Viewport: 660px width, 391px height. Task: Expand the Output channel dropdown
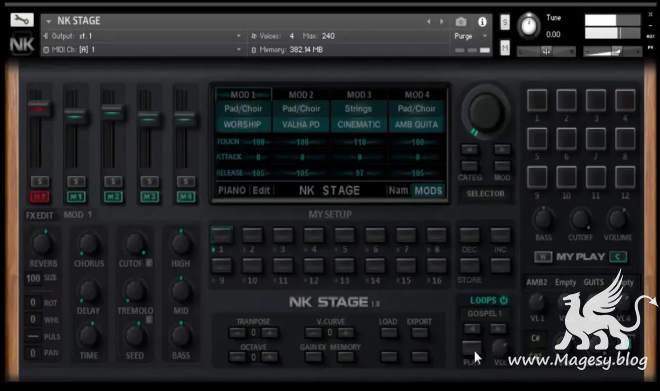click(239, 36)
